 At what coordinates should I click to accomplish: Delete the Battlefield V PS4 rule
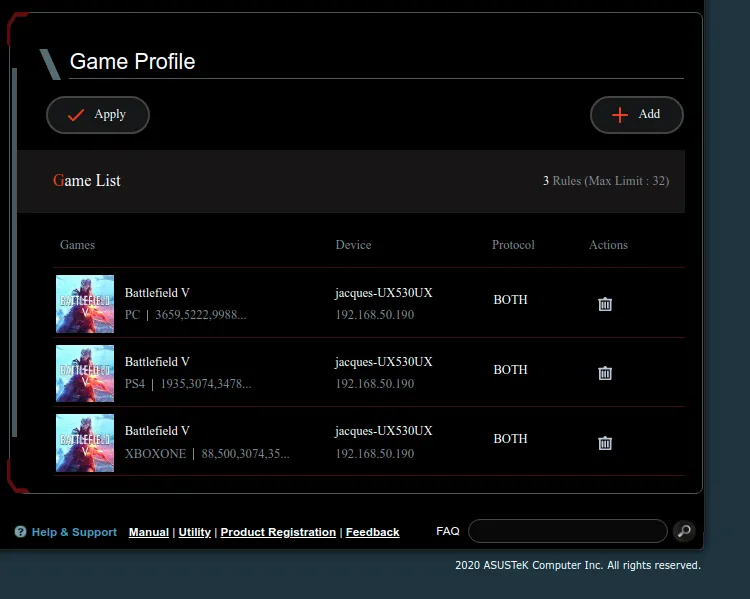(x=605, y=373)
